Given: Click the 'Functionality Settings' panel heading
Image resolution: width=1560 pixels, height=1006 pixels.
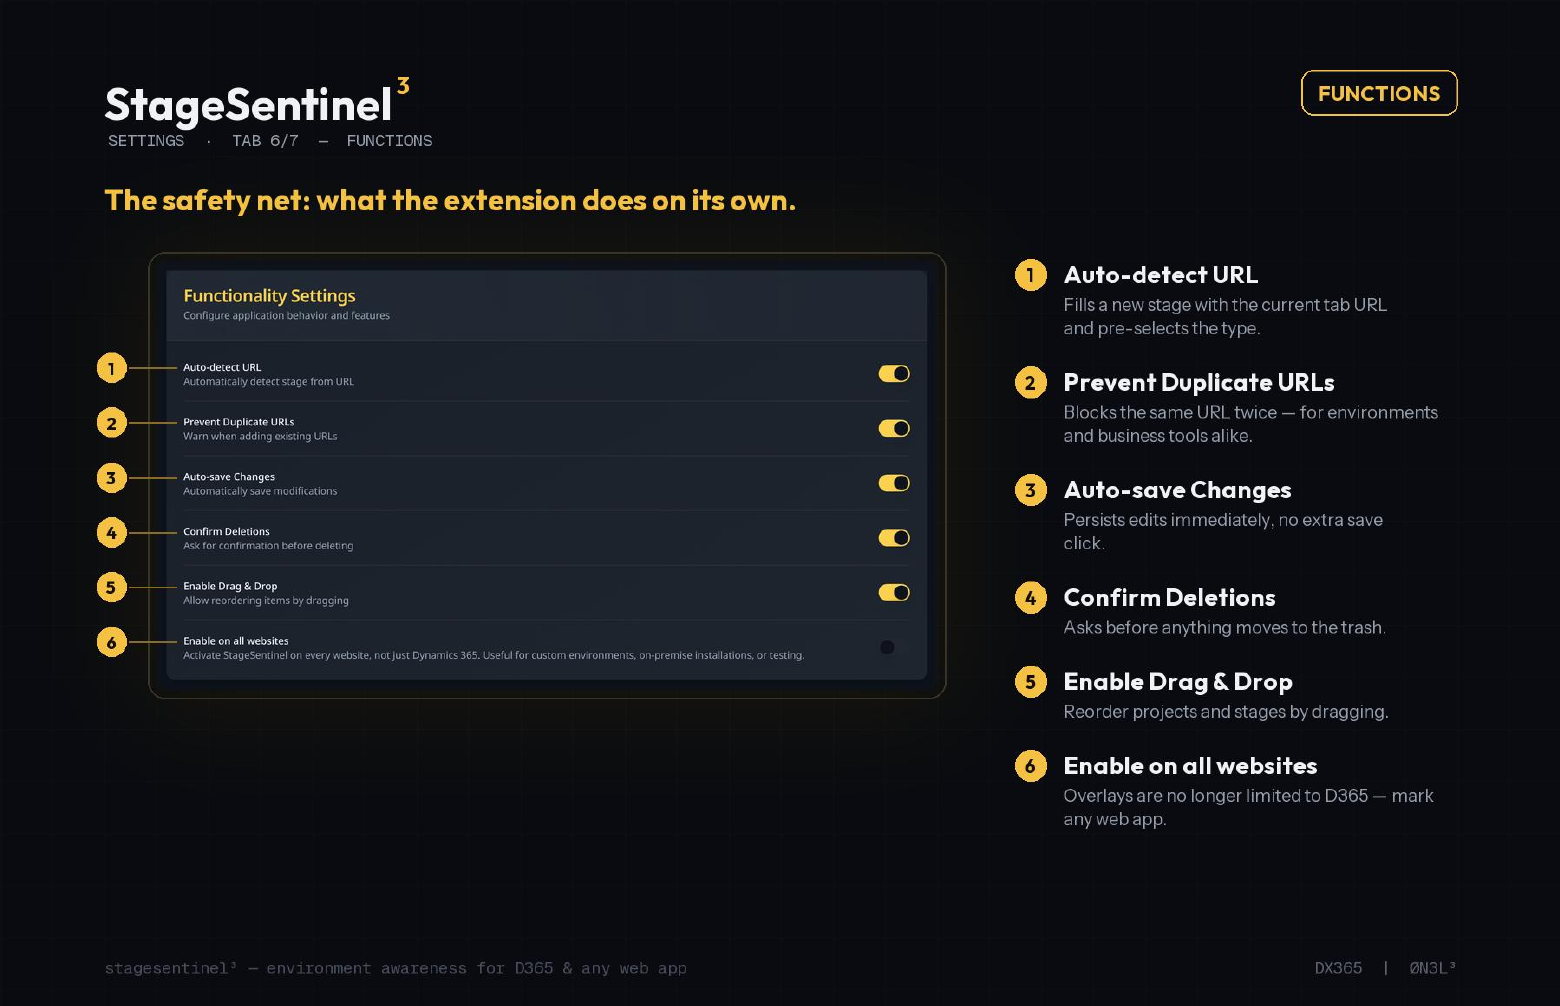Looking at the screenshot, I should tap(269, 295).
